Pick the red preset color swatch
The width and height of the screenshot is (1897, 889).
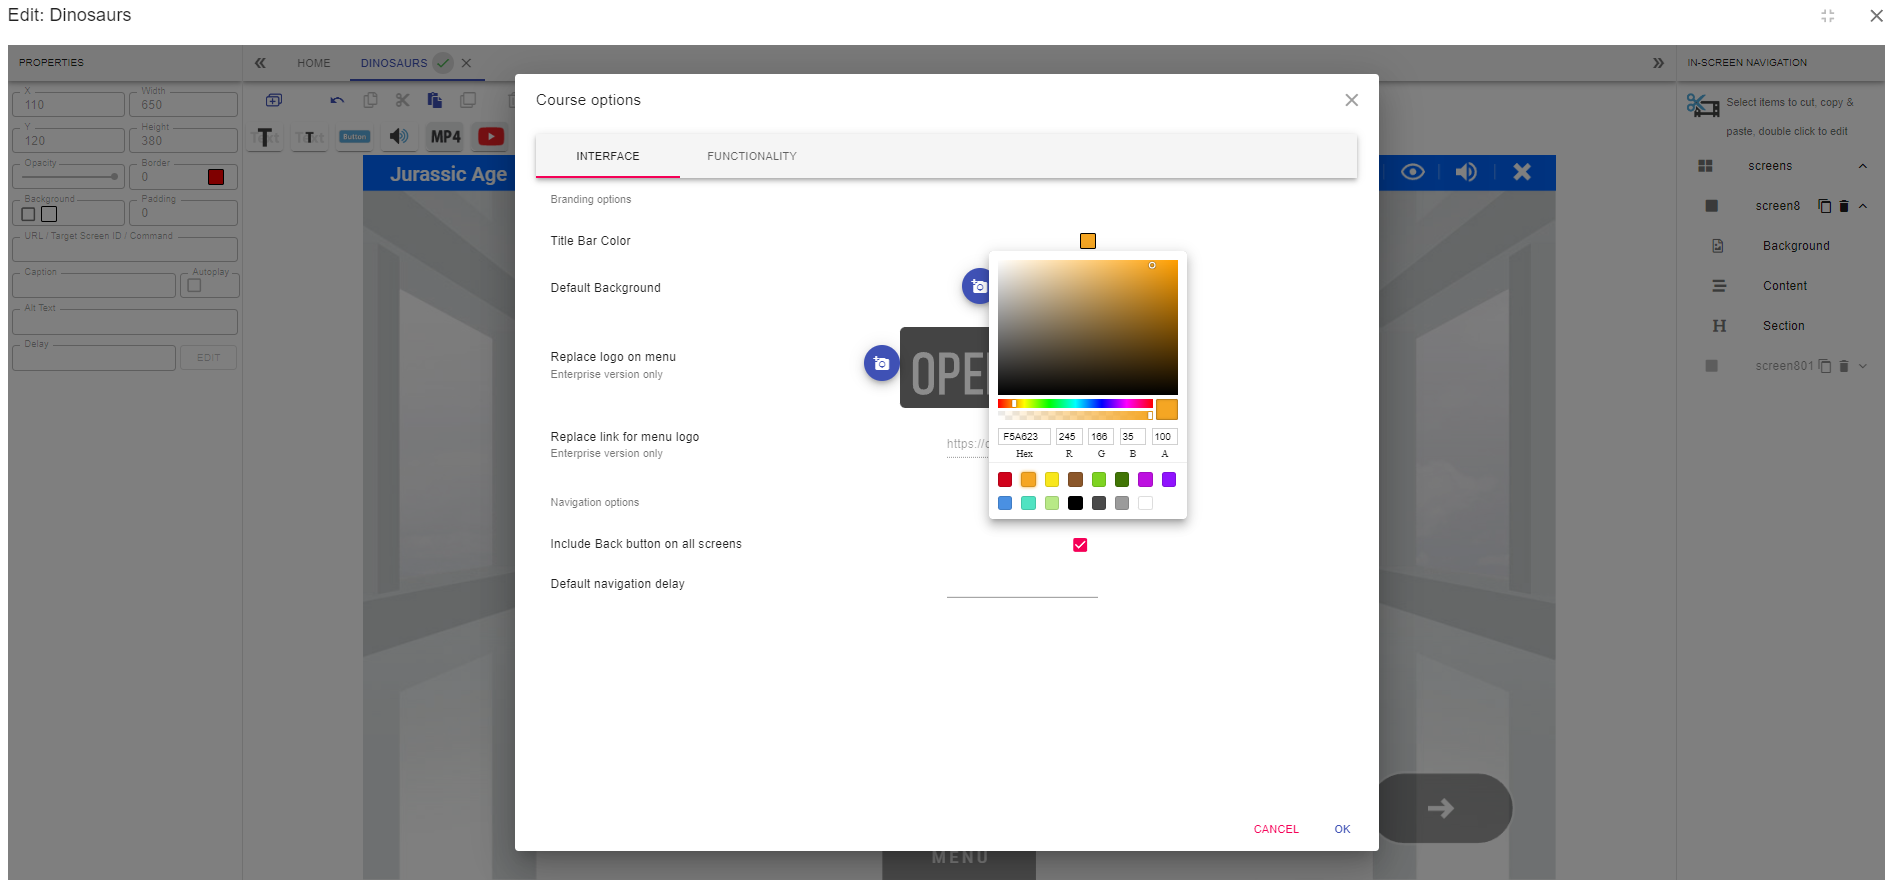pos(1005,480)
